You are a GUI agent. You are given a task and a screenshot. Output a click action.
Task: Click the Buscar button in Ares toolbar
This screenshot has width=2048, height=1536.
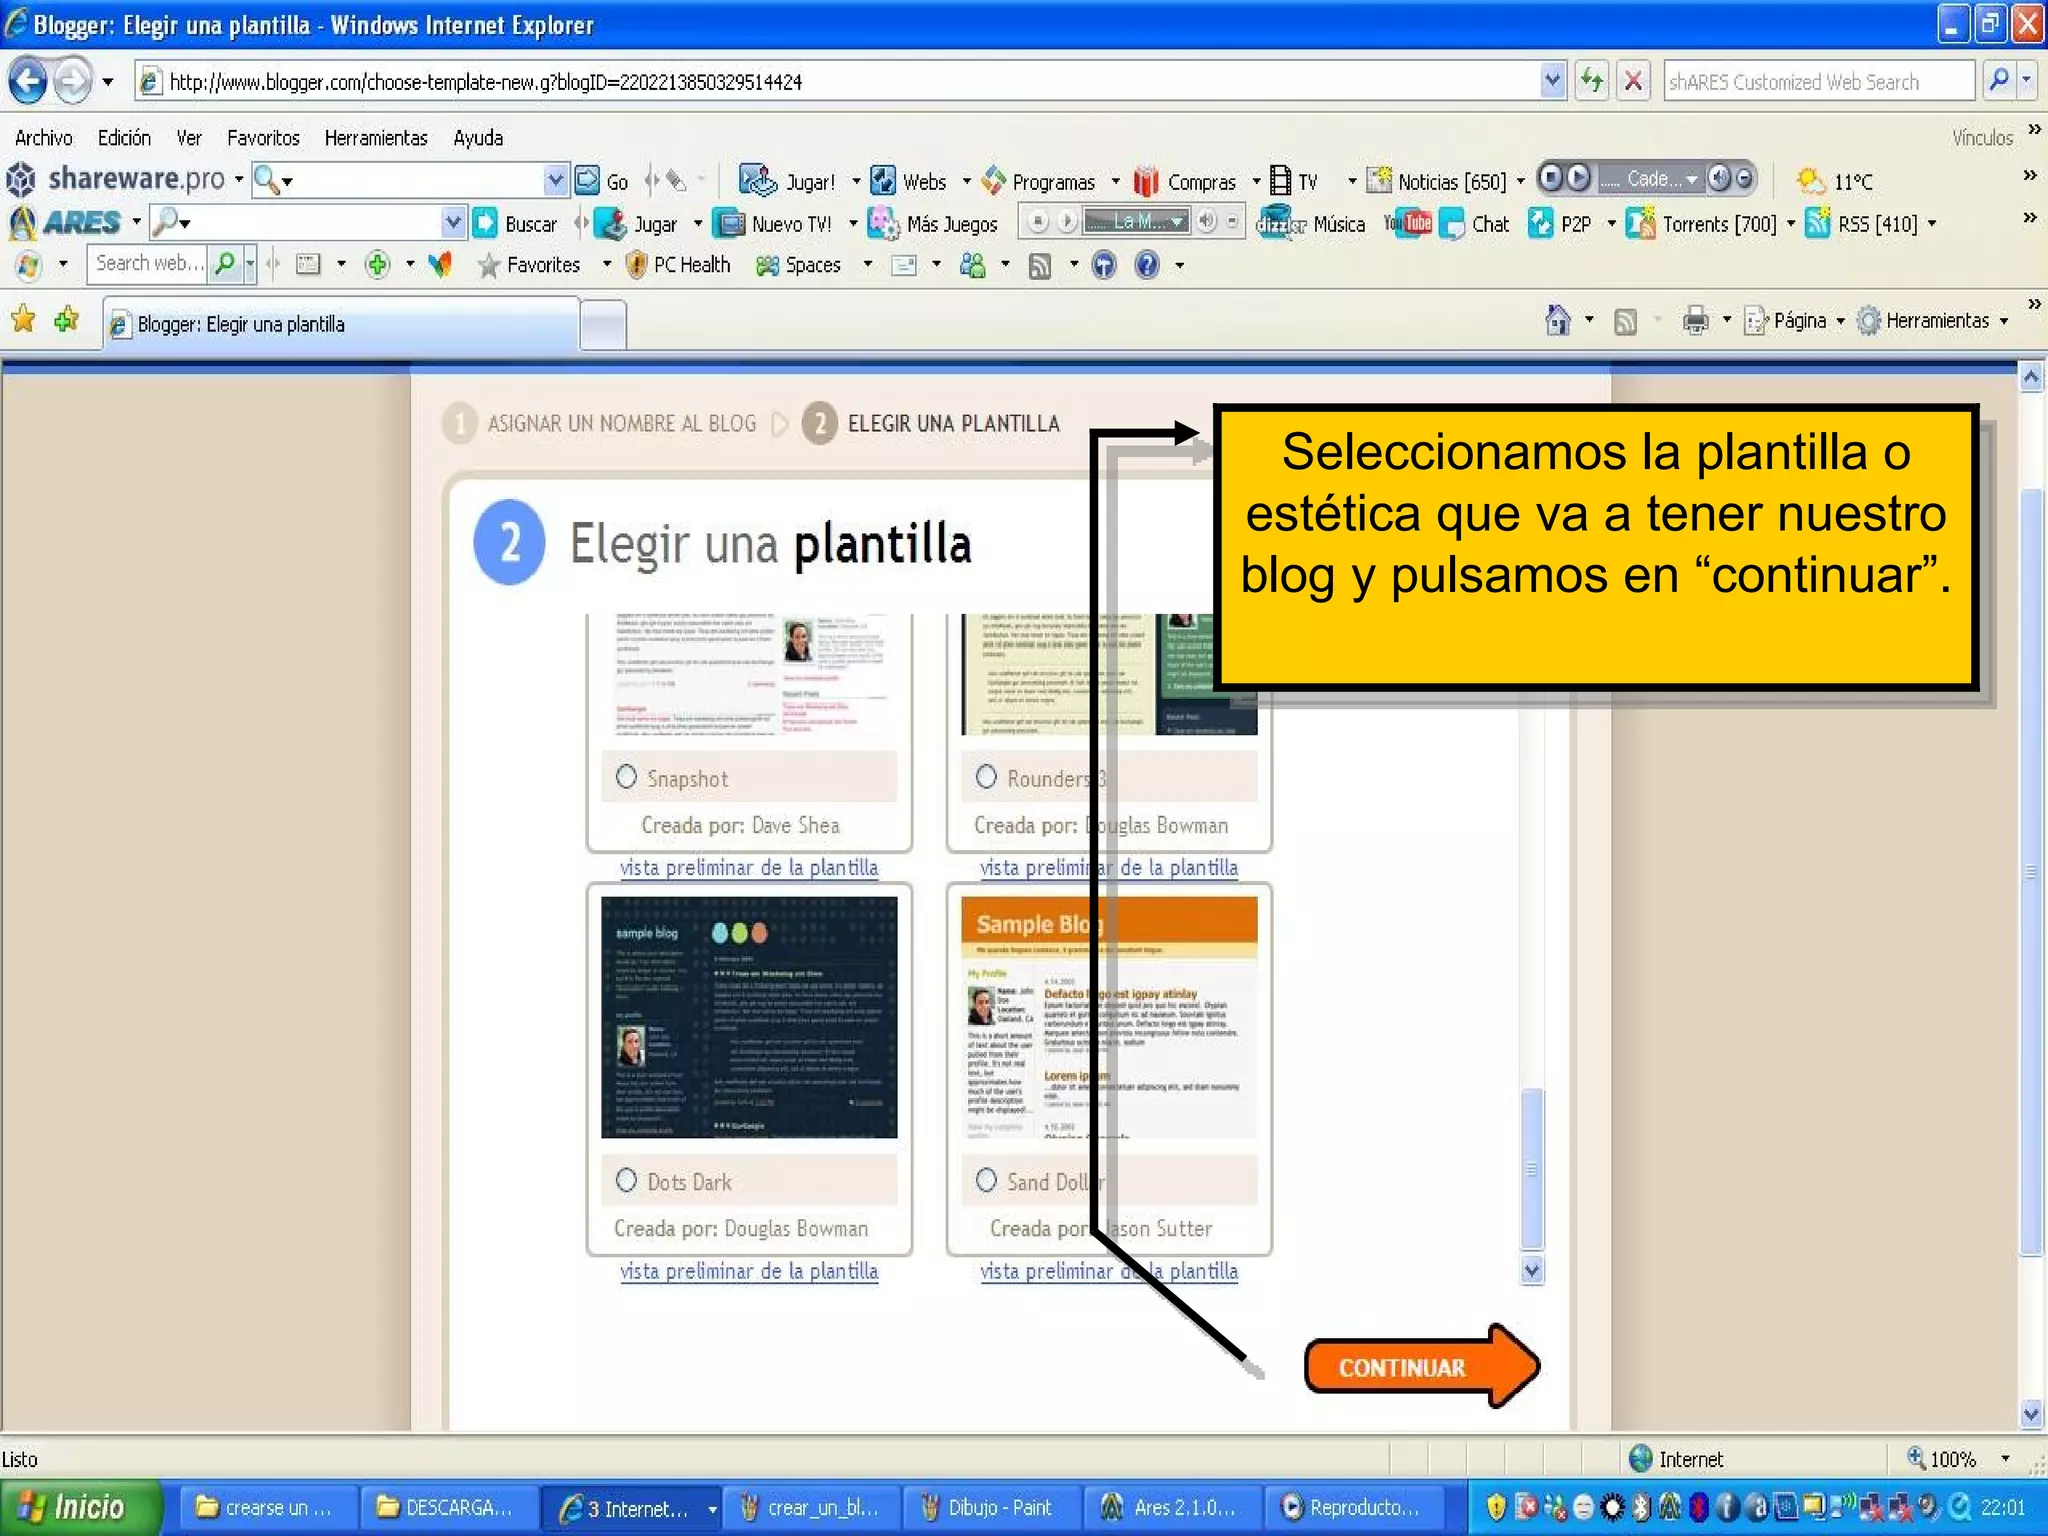click(x=515, y=224)
